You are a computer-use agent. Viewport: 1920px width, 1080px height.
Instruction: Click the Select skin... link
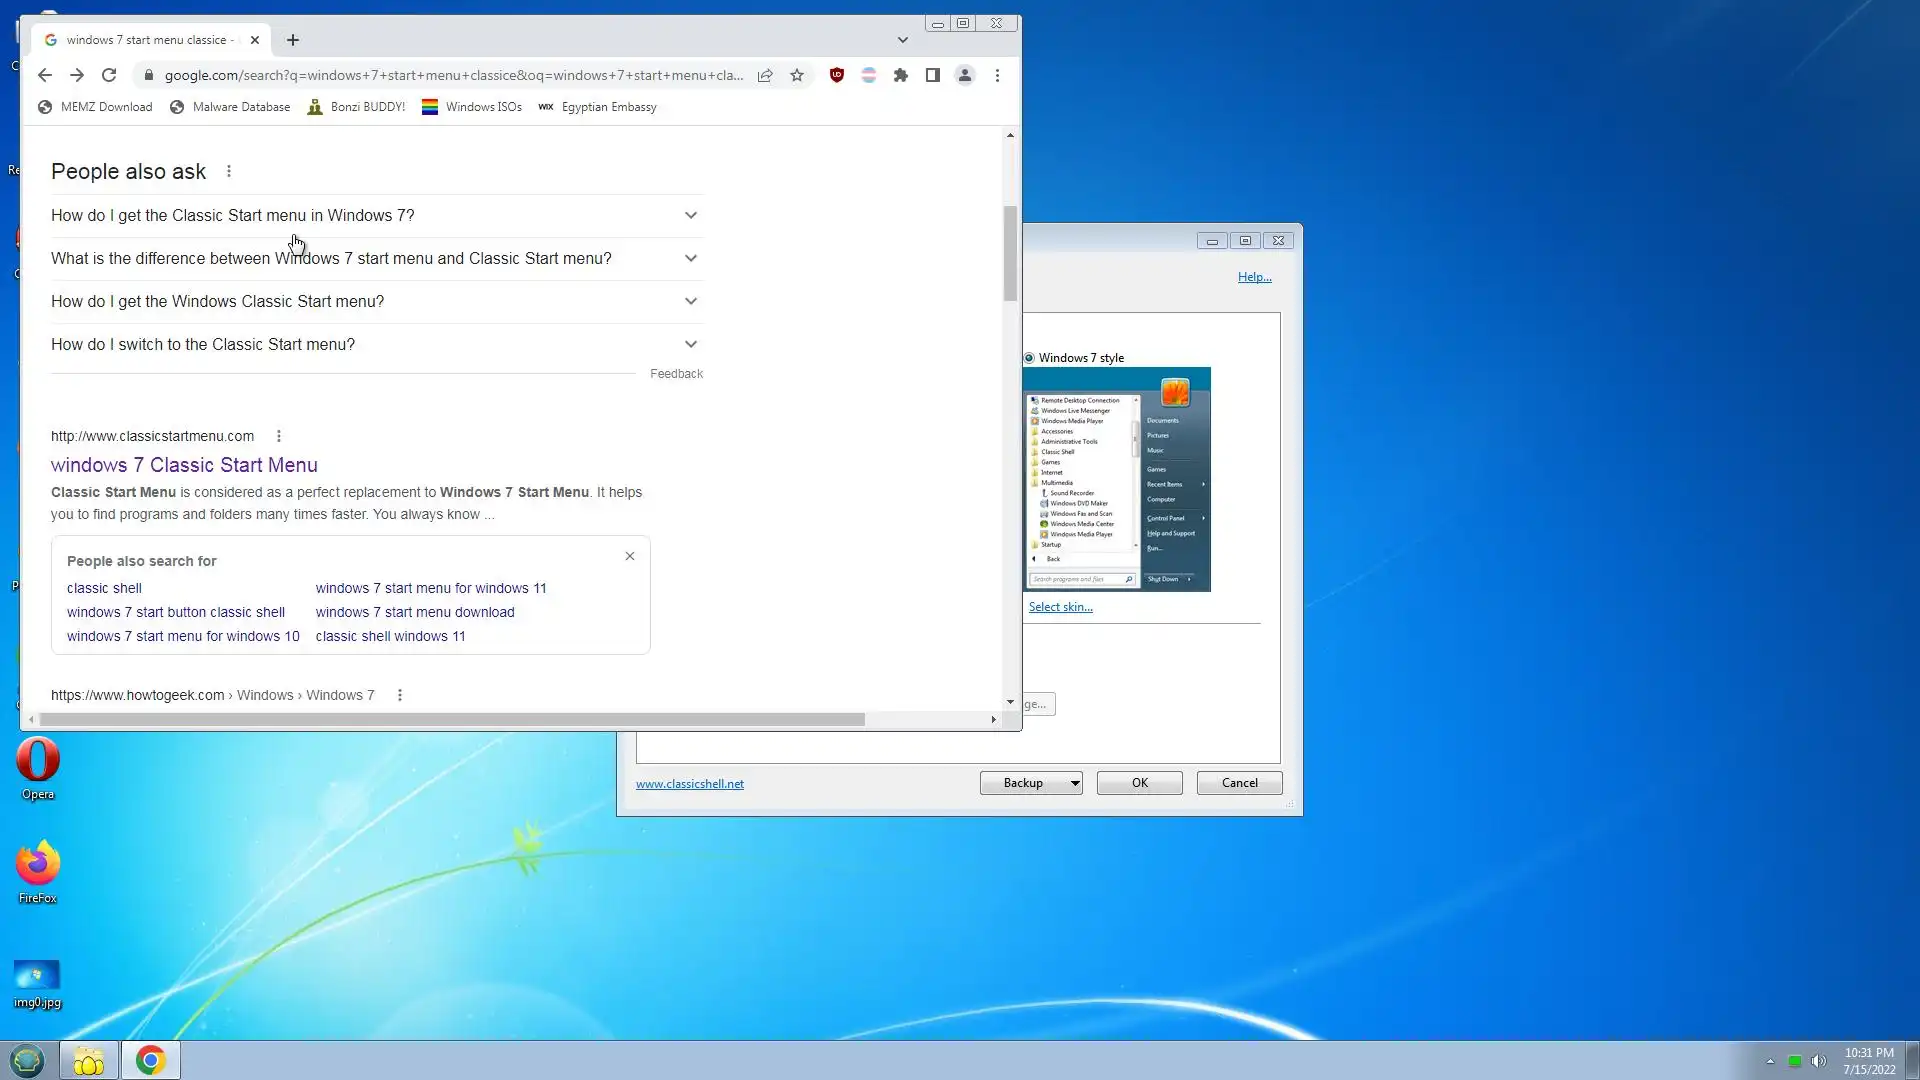(1060, 607)
